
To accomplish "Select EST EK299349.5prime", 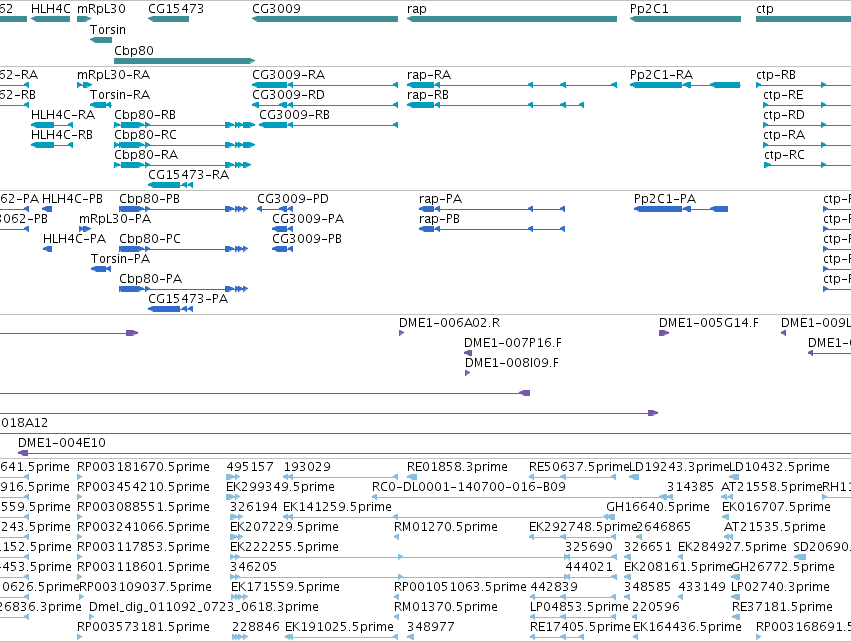I will (x=280, y=487).
